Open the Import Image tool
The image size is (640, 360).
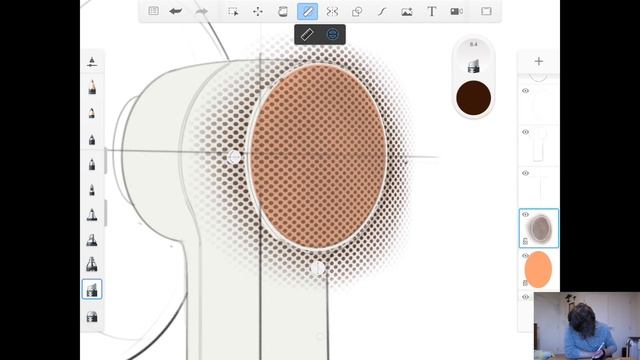pyautogui.click(x=407, y=11)
